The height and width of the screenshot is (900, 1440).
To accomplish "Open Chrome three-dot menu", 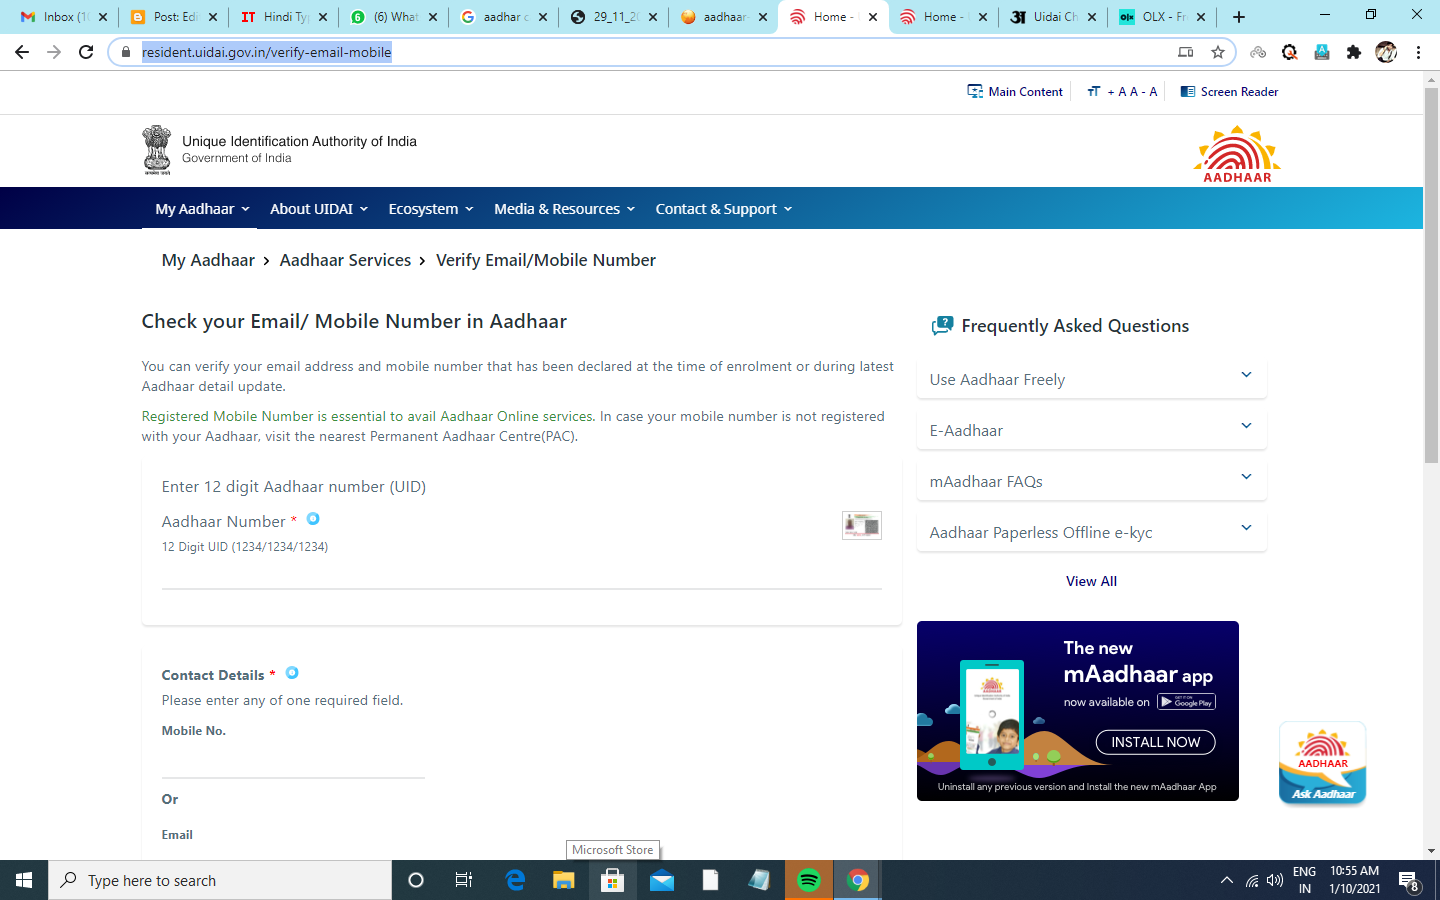I will coord(1418,52).
